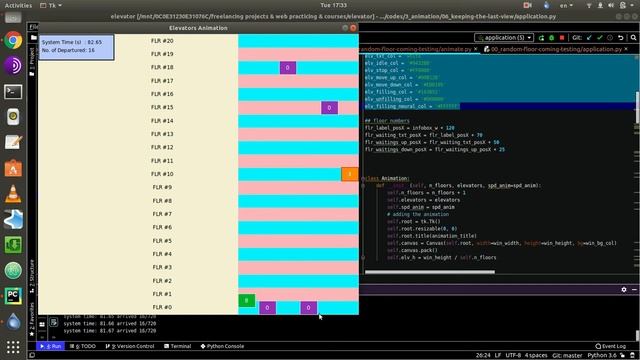The width and height of the screenshot is (640, 360).
Task: Switch to the 00_random-floor-coming-testing/application.py tab
Action: pyautogui.click(x=556, y=49)
